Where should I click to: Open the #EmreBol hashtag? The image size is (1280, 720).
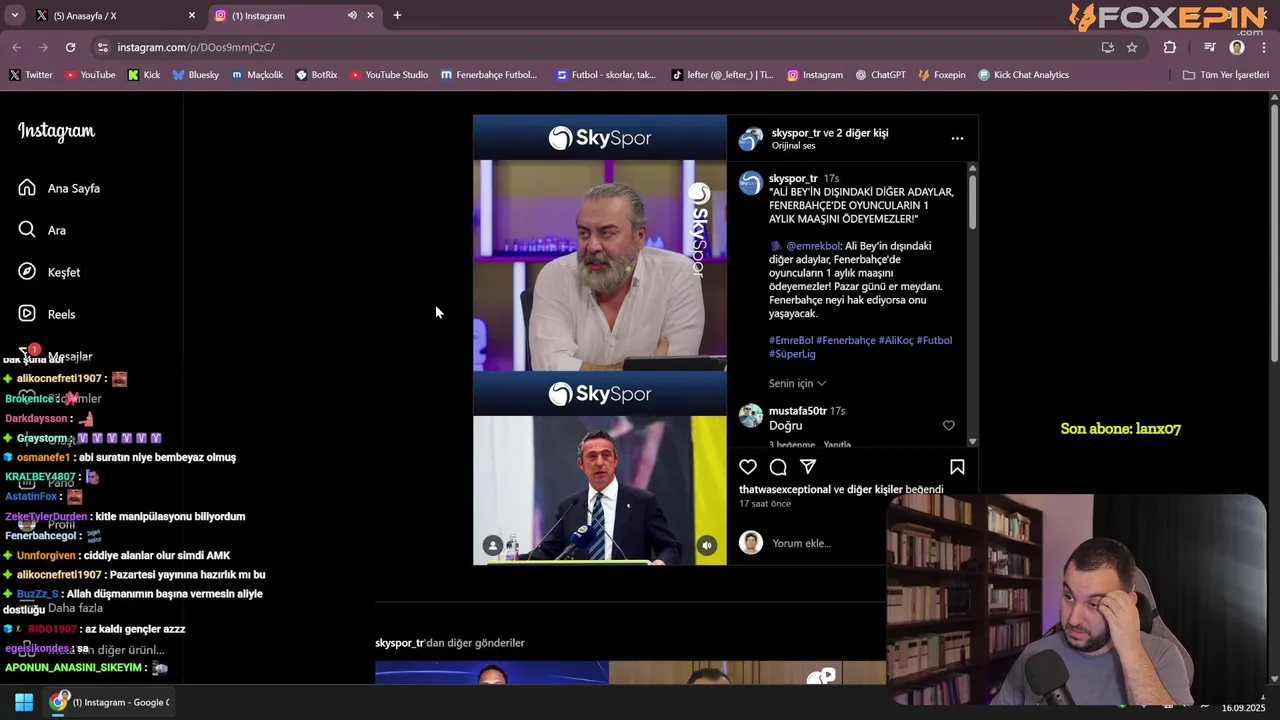pos(791,341)
